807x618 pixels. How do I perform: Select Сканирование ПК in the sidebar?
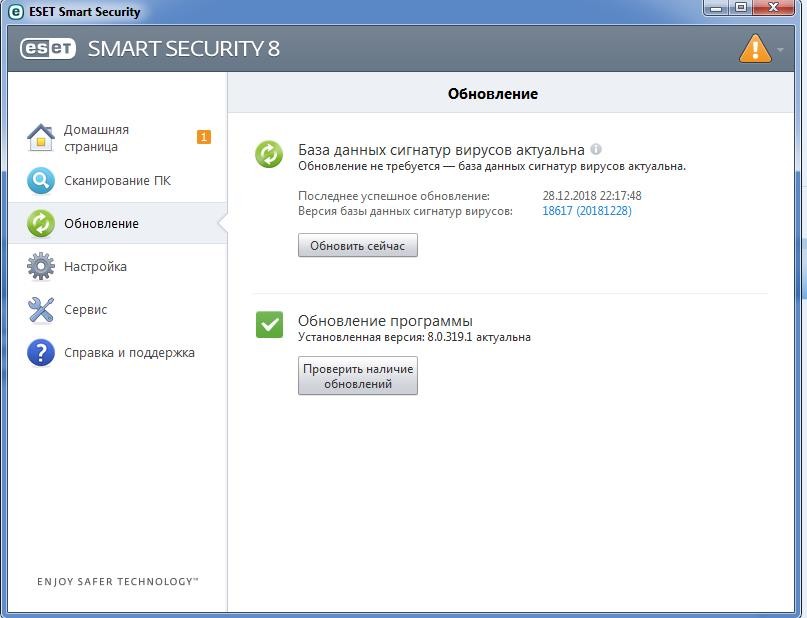click(117, 181)
